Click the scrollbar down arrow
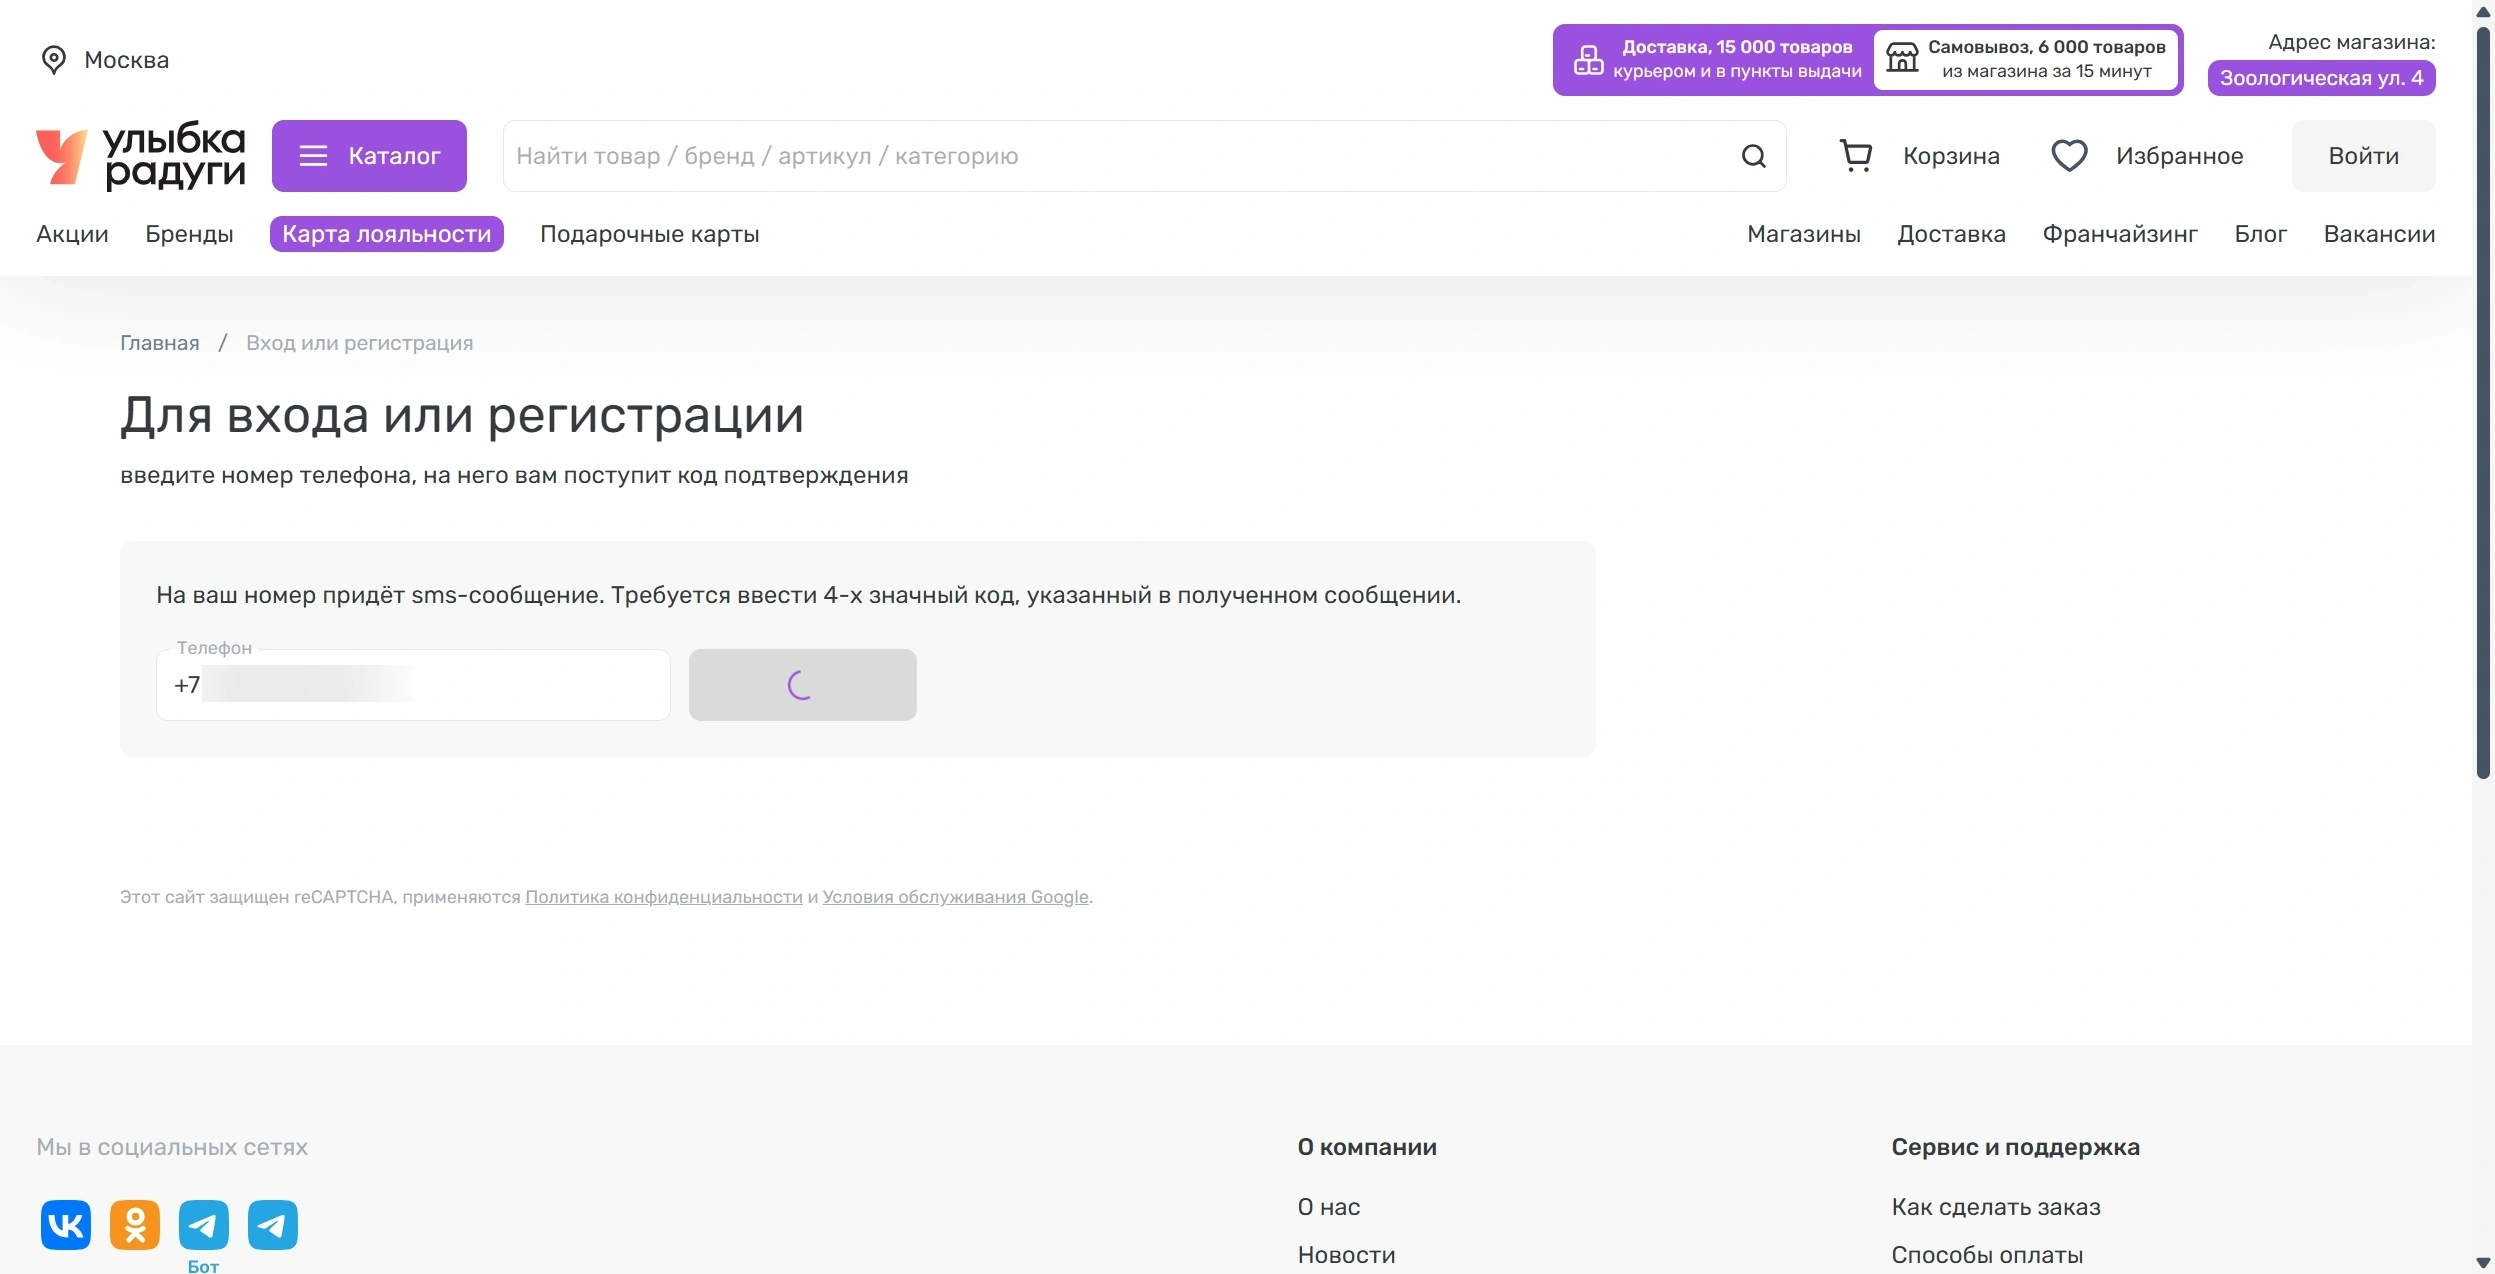 tap(2483, 1262)
